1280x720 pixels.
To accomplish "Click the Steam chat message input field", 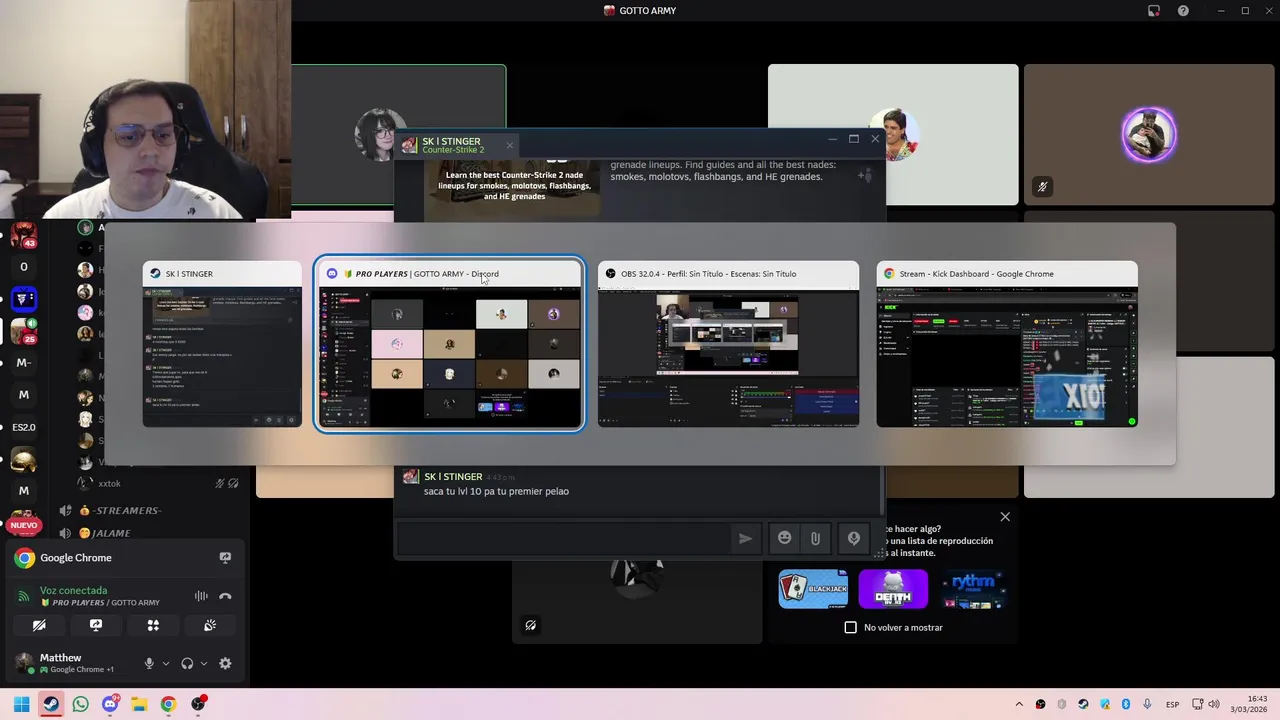I will tap(565, 538).
